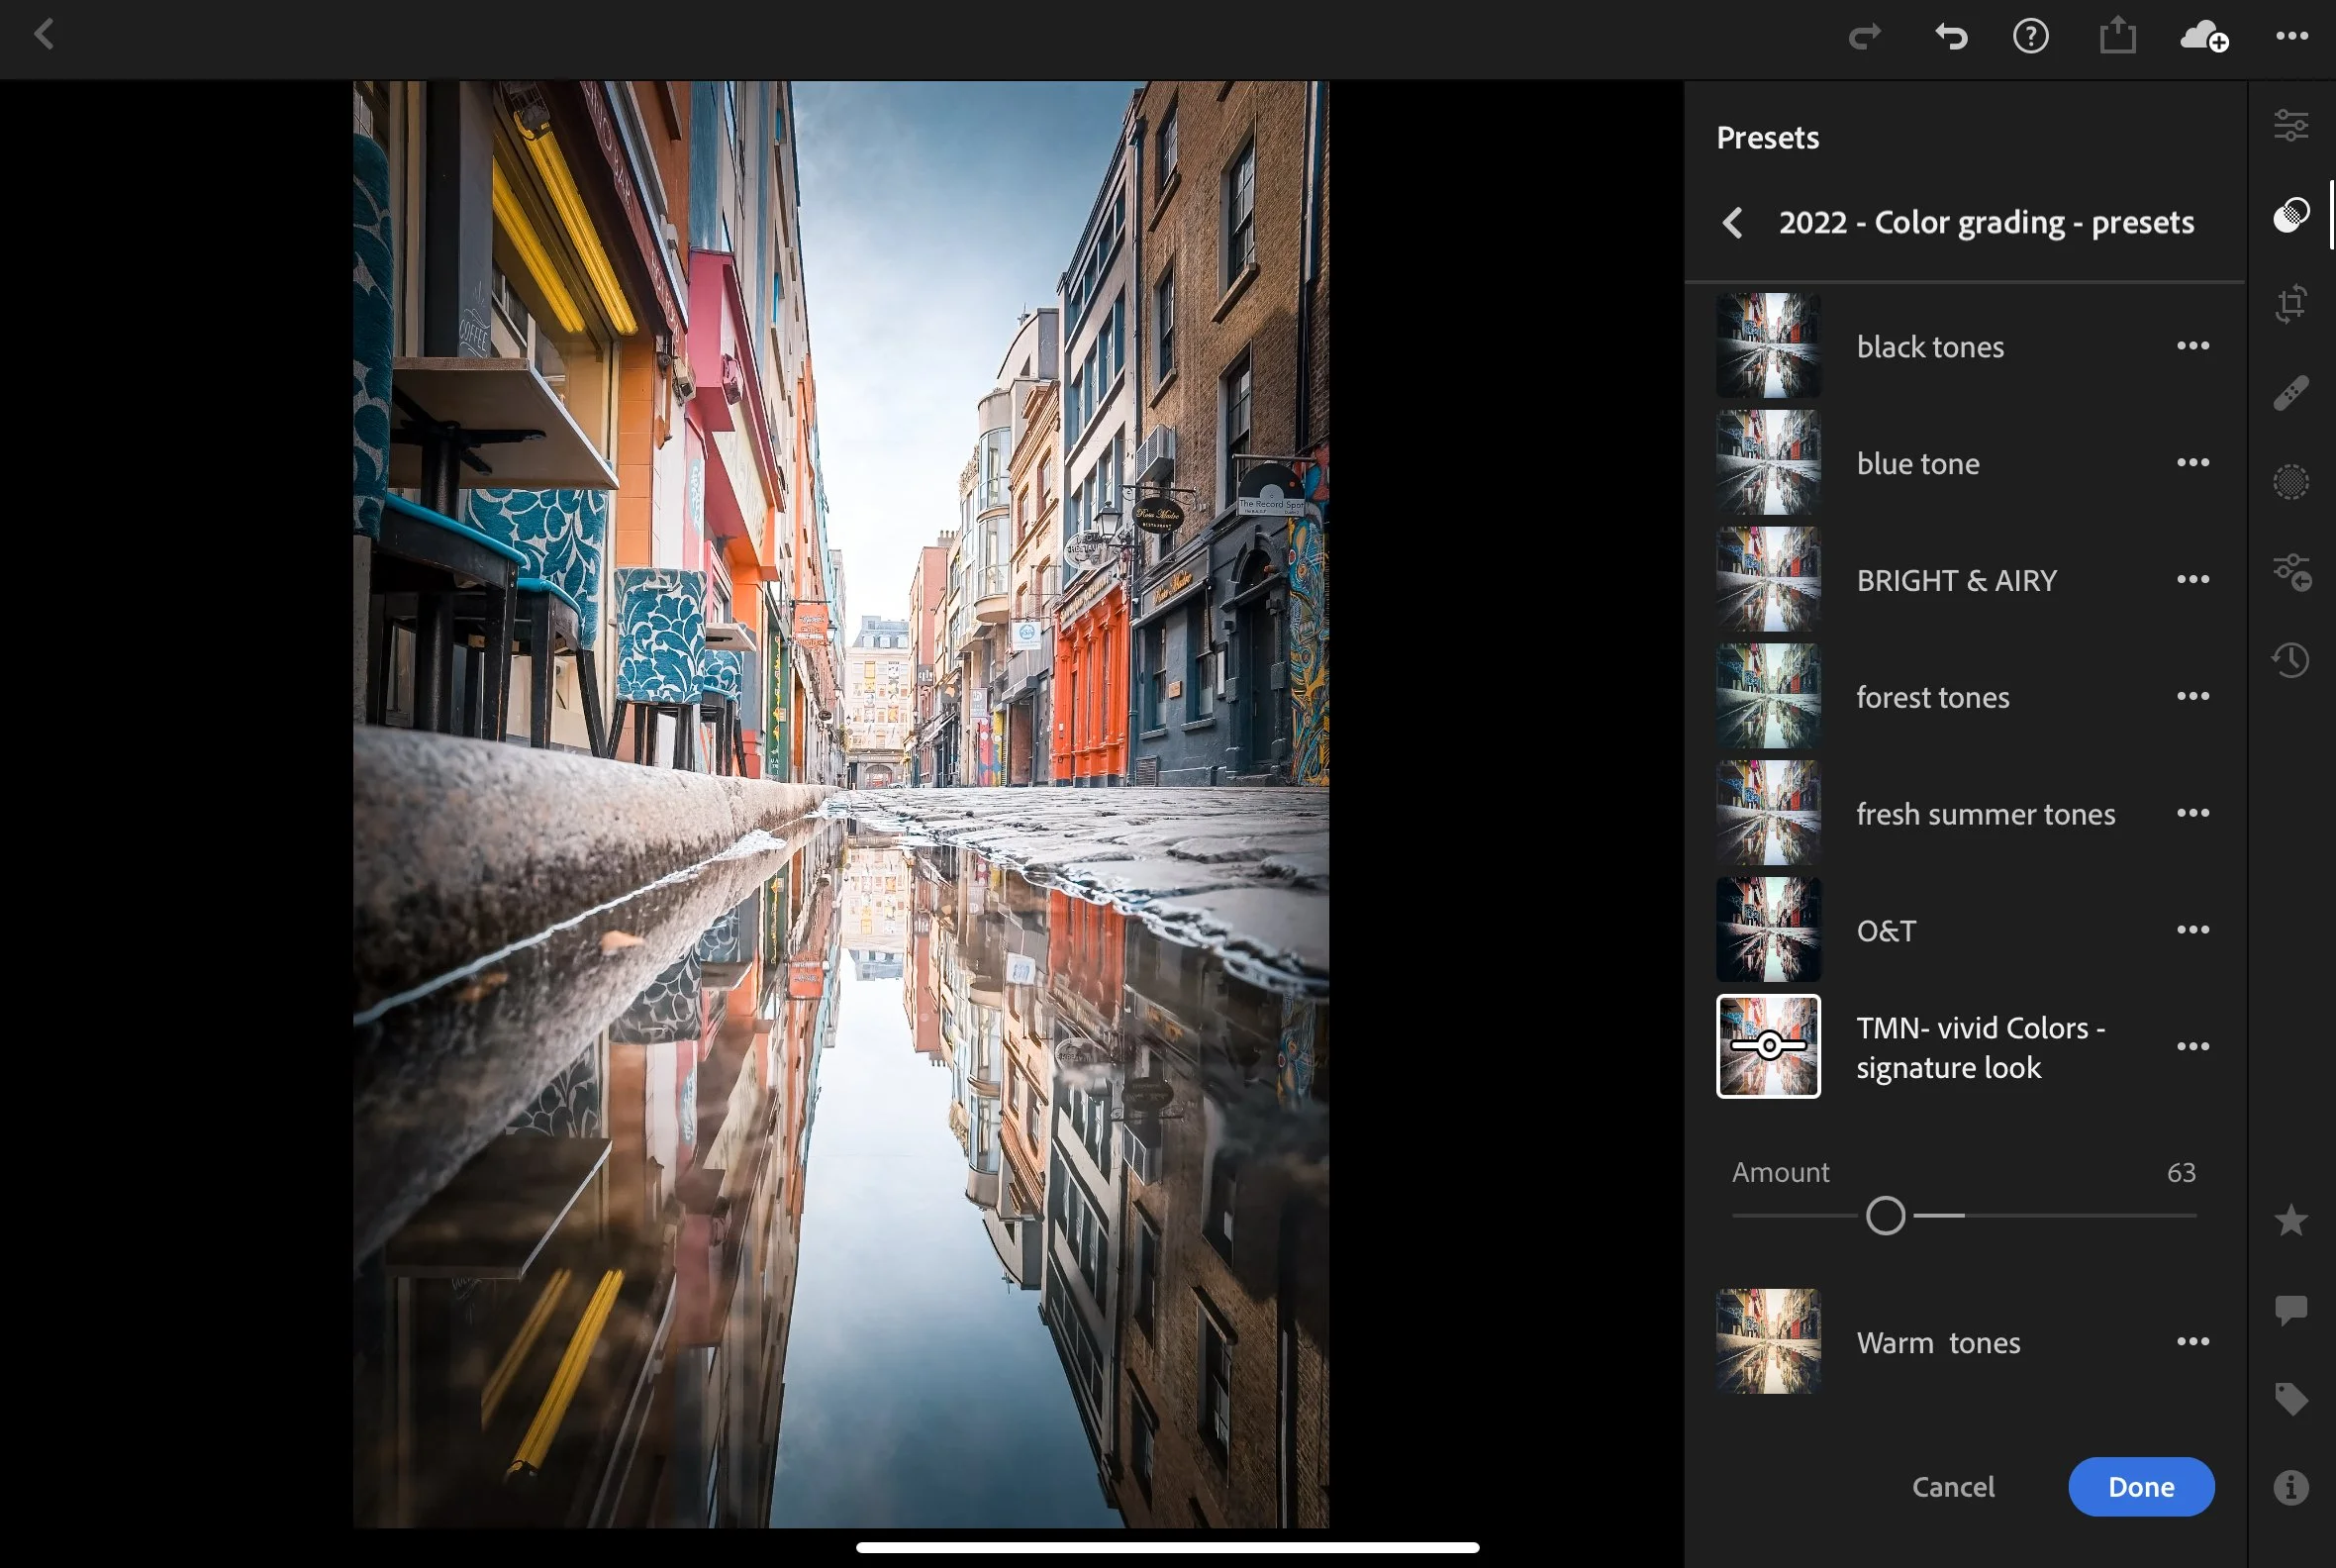Go back from the Color grading presets group
2336x1568 pixels.
(x=1733, y=222)
